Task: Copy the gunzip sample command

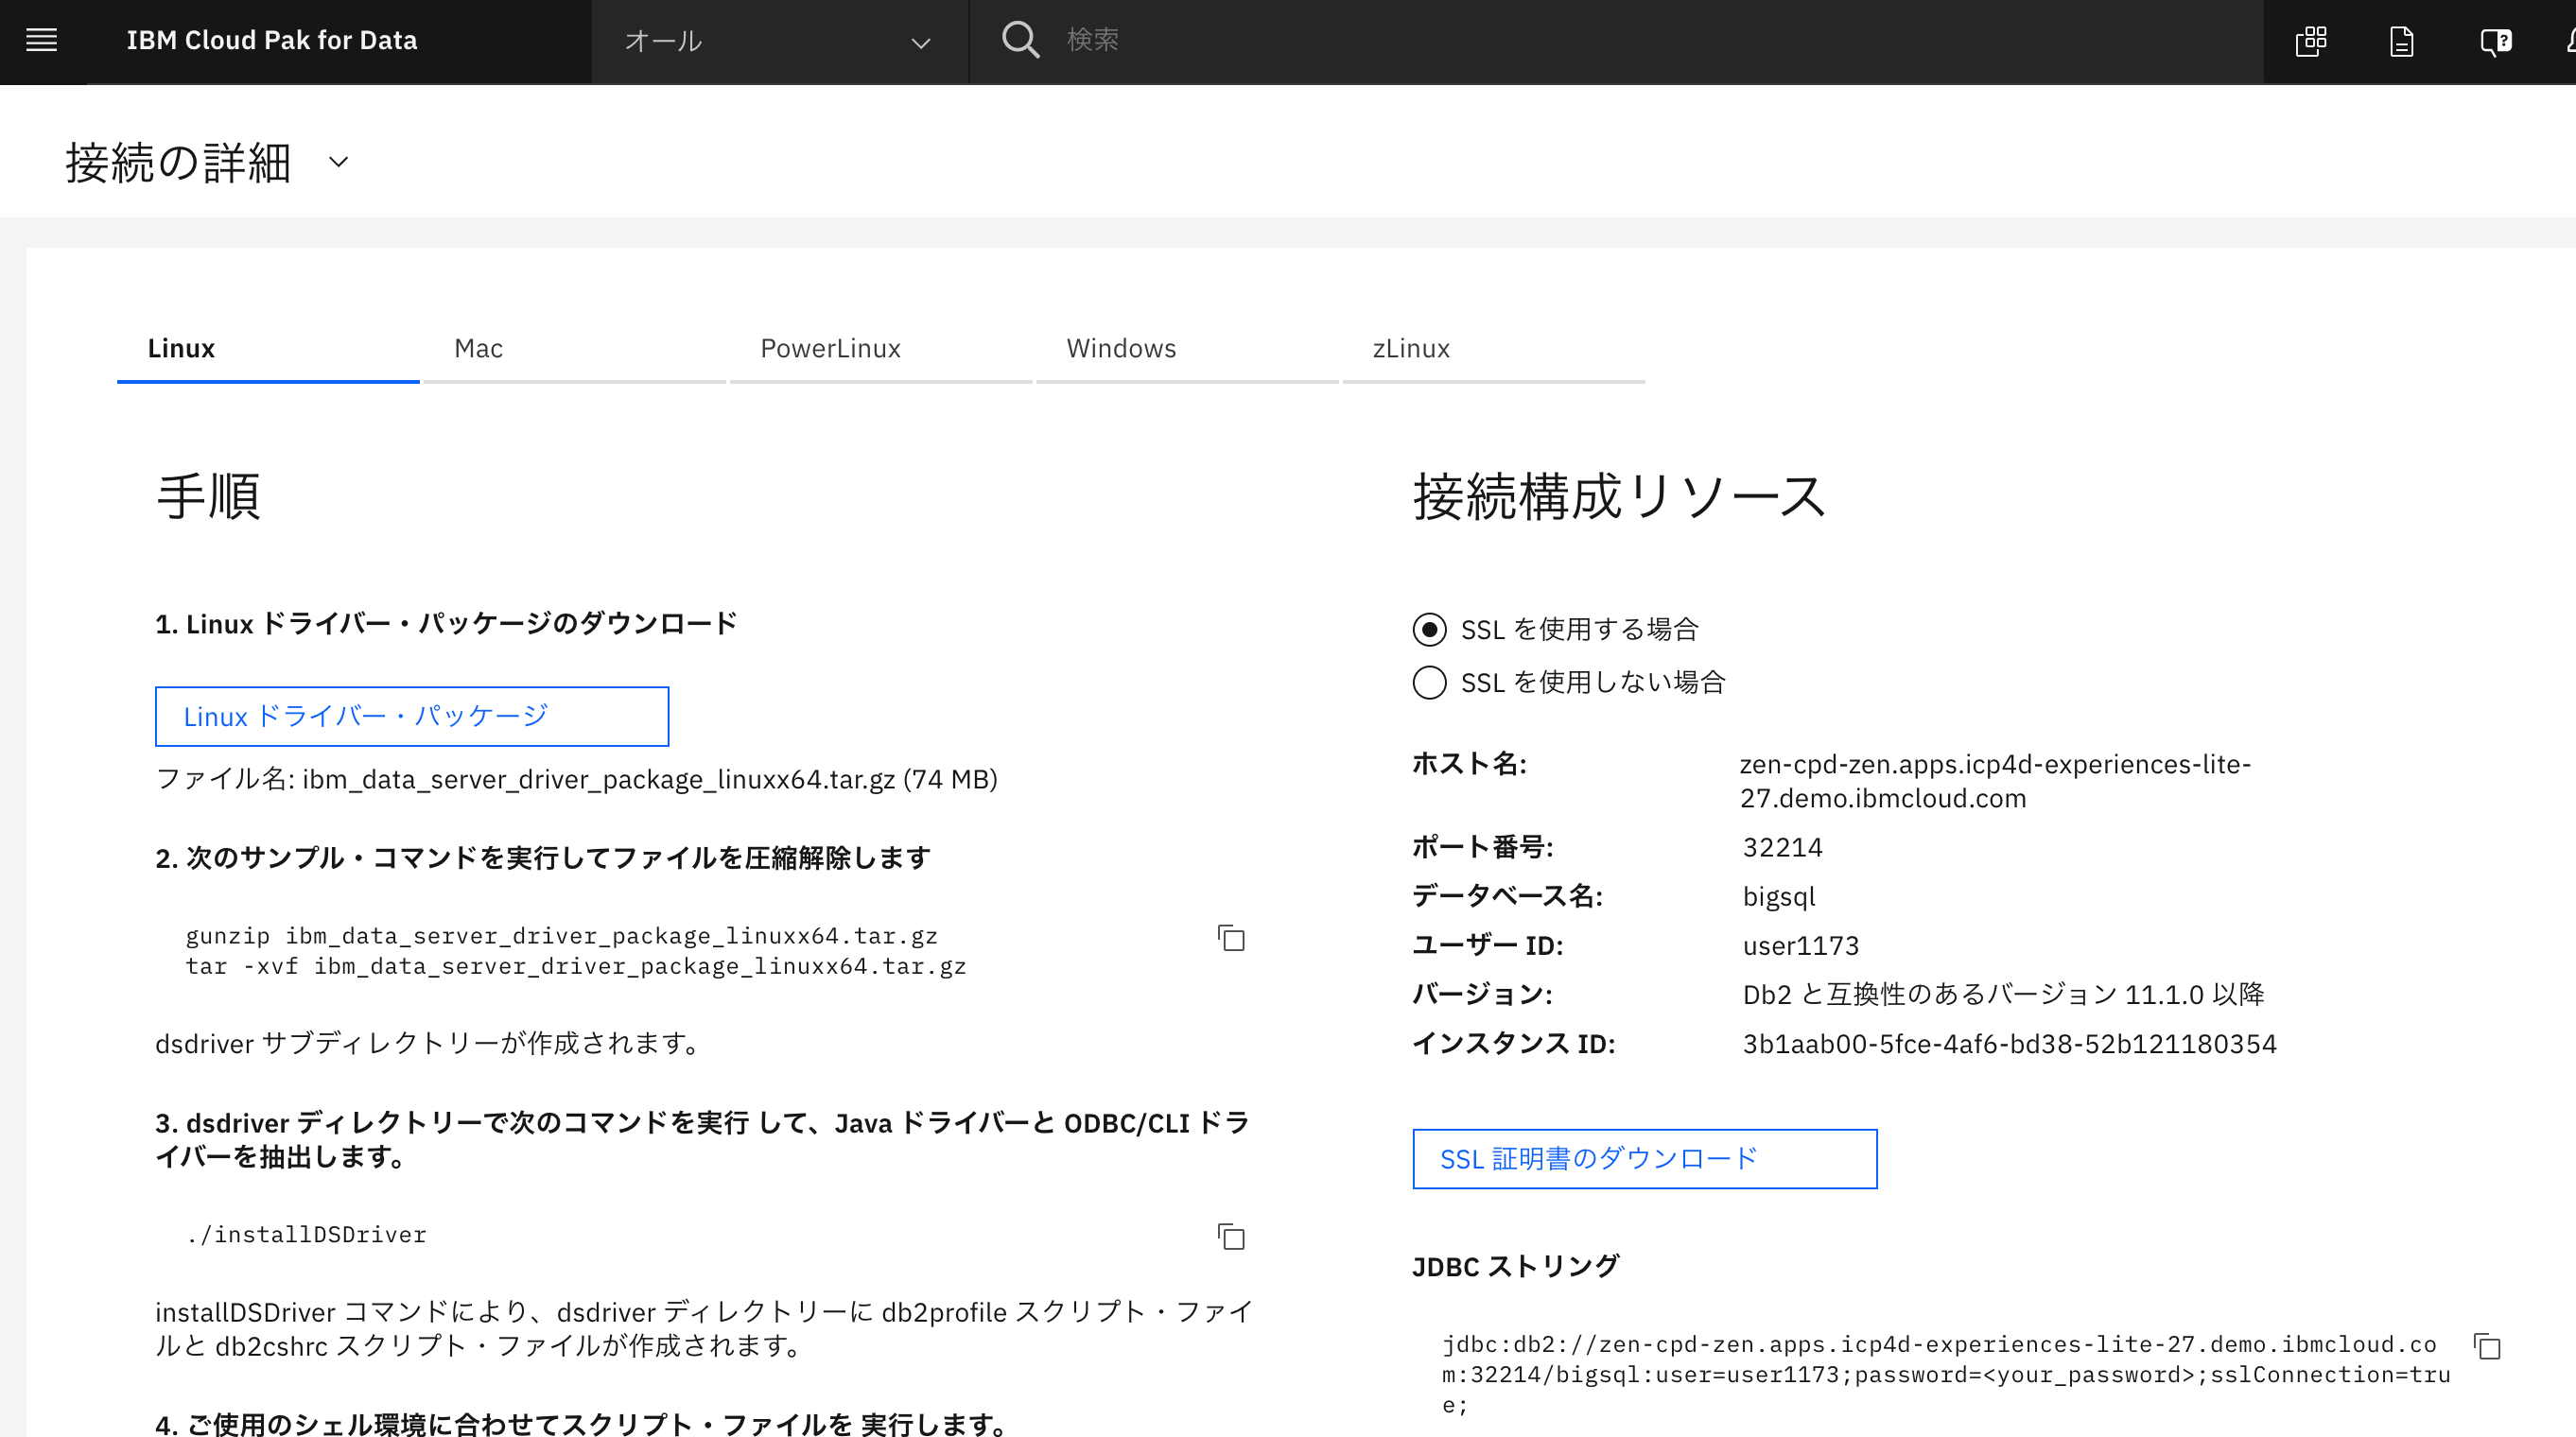Action: tap(1231, 940)
